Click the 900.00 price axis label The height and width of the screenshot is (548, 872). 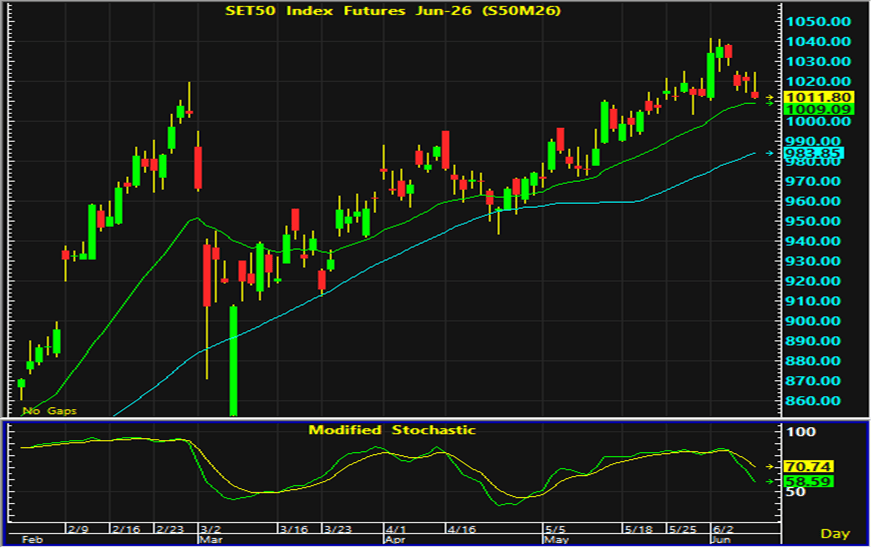[814, 321]
